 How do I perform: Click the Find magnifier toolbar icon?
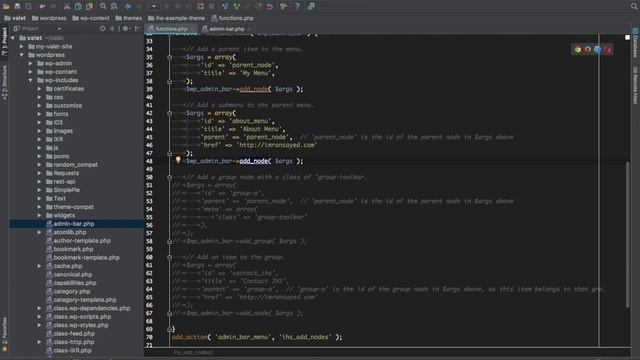point(103,6)
